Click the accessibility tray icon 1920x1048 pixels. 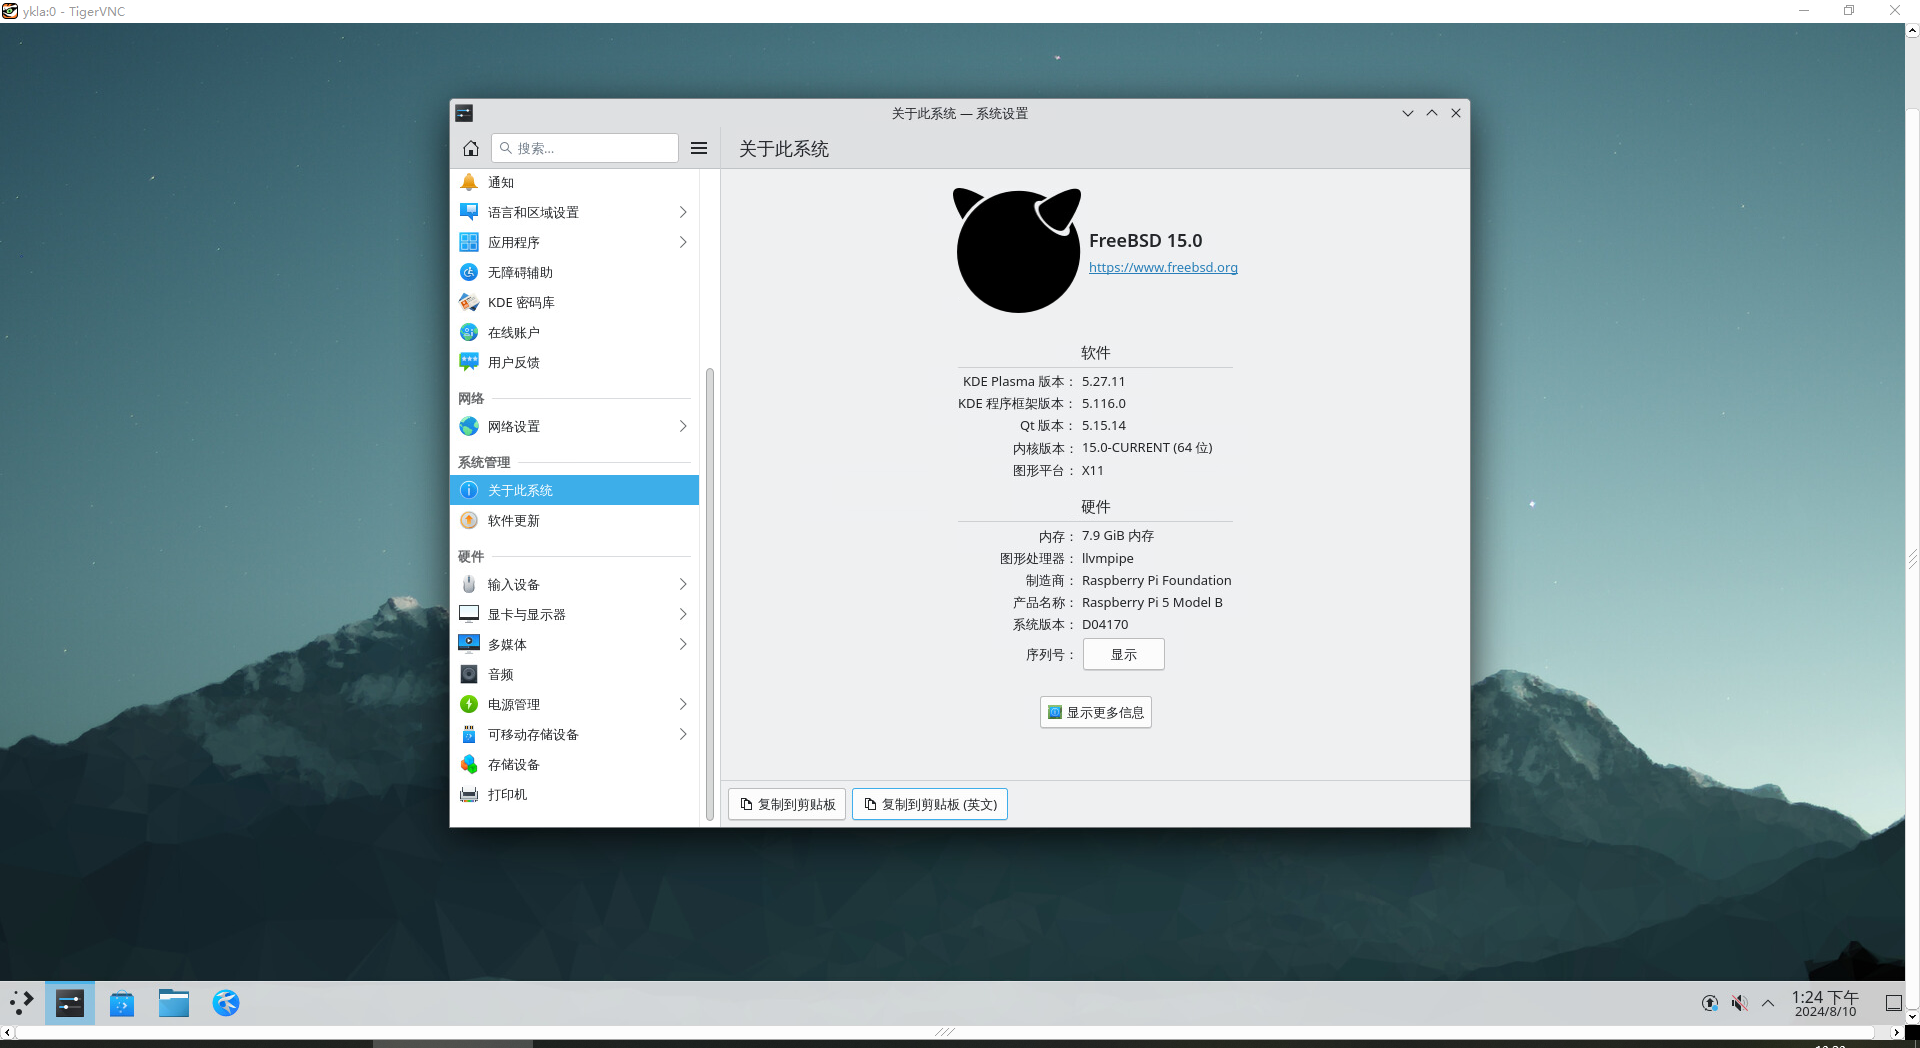(x=1710, y=1003)
